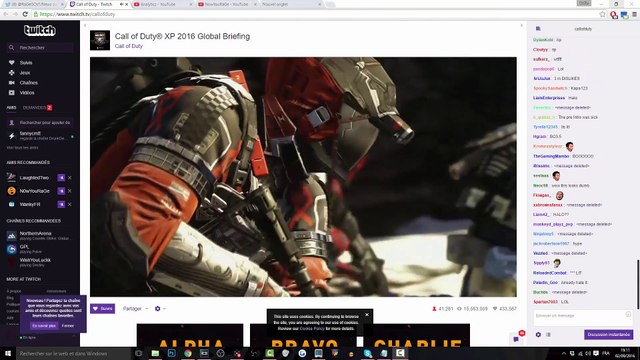640x360 pixels.
Task: Close the Call of Duty Twitch tab
Action: click(127, 4)
